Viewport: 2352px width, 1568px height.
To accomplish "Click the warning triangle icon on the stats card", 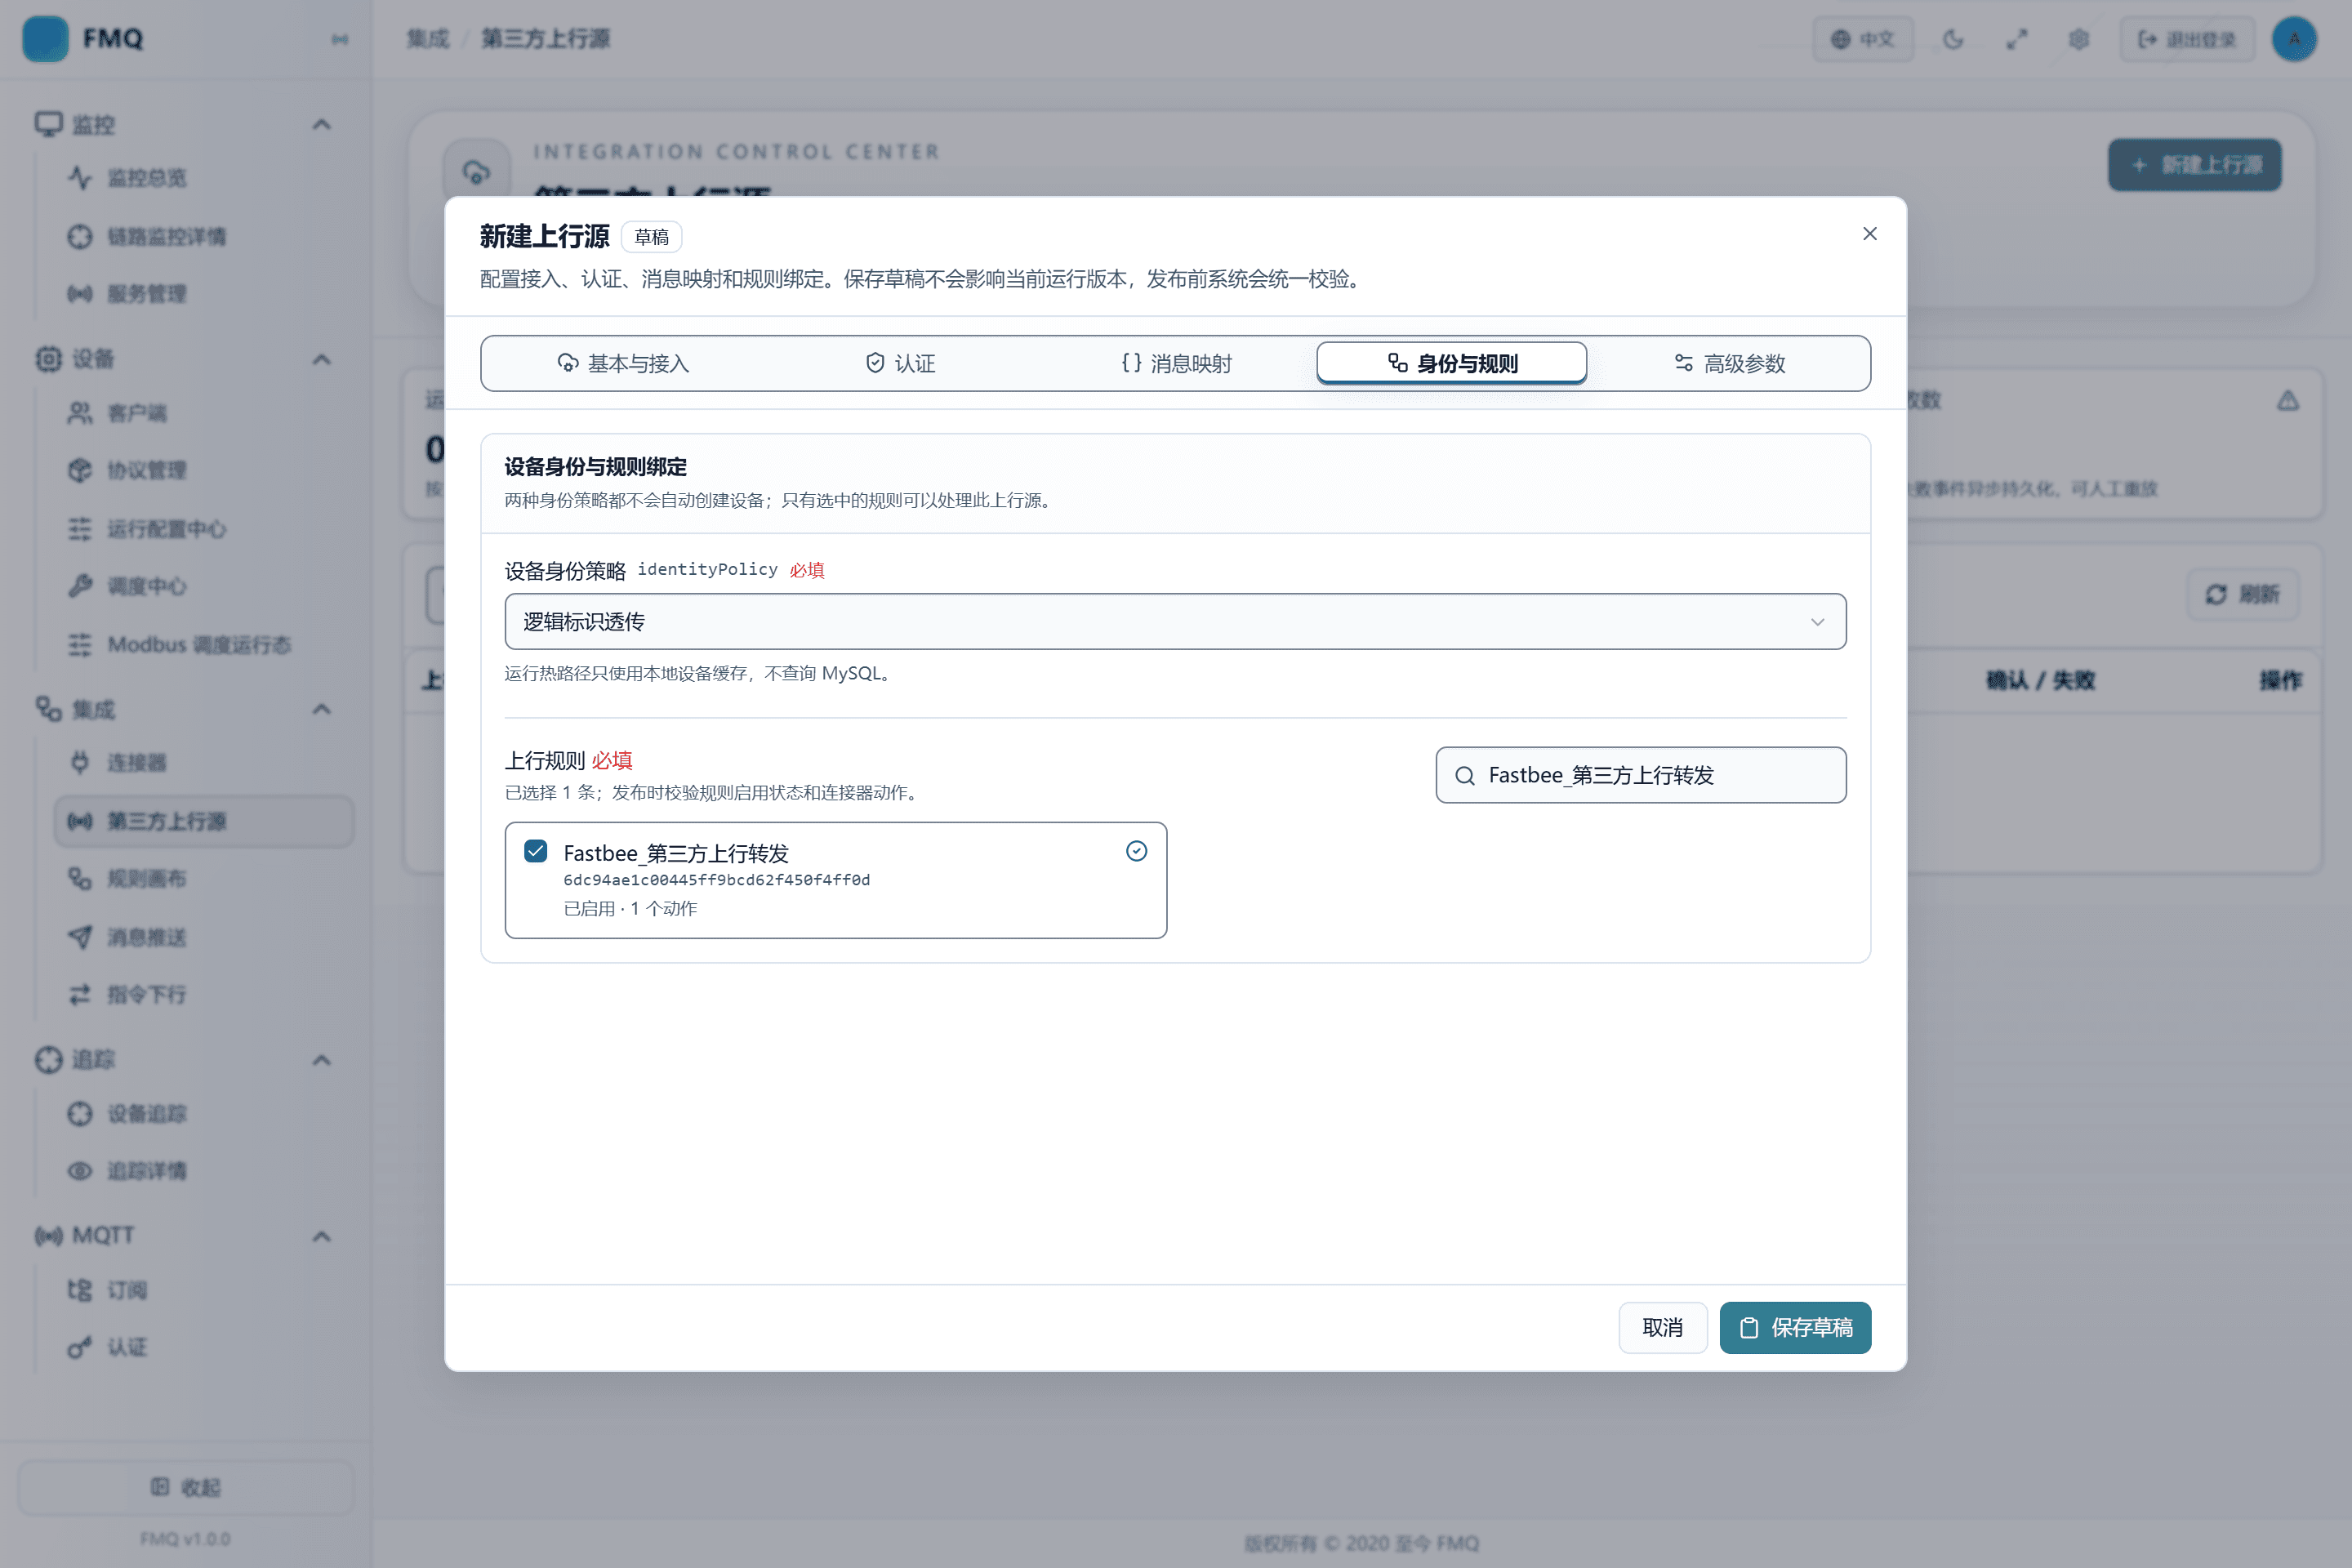I will pos(2288,401).
